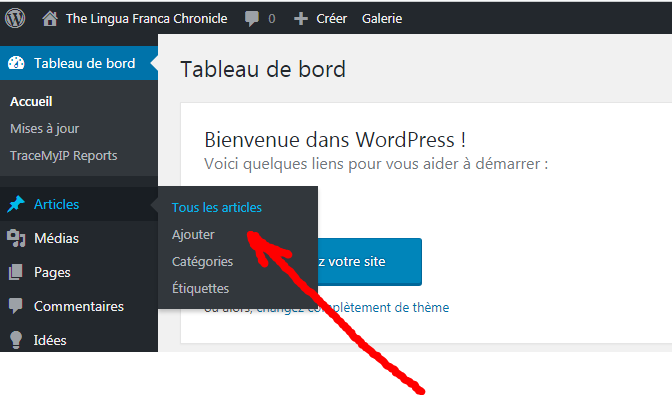The image size is (672, 395).
Task: Open Commentaires in the sidebar
Action: point(79,306)
